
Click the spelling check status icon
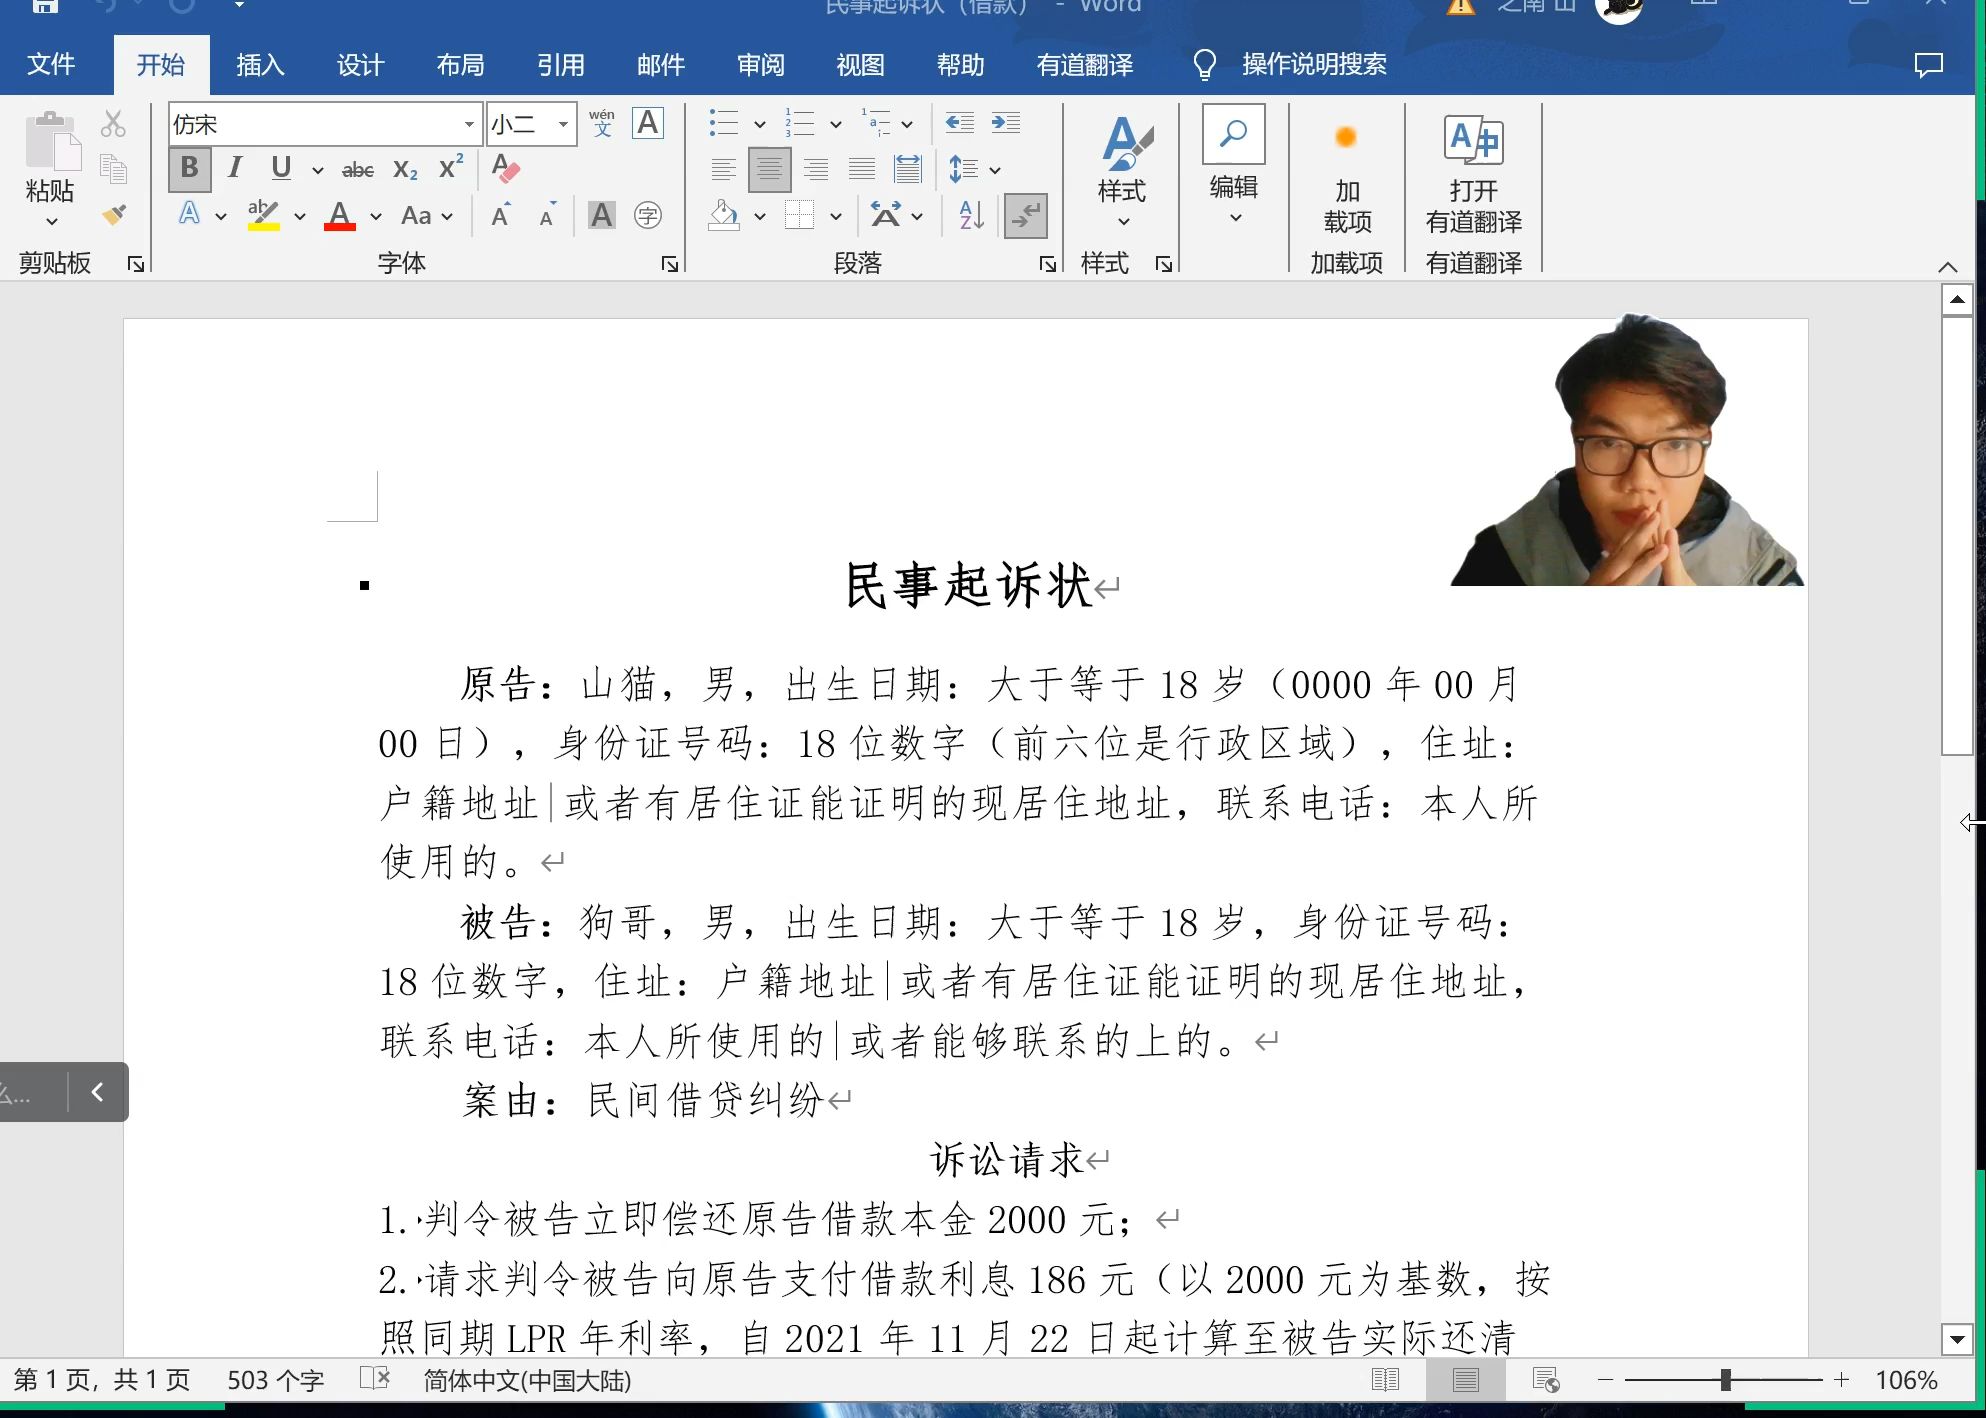pos(375,1379)
